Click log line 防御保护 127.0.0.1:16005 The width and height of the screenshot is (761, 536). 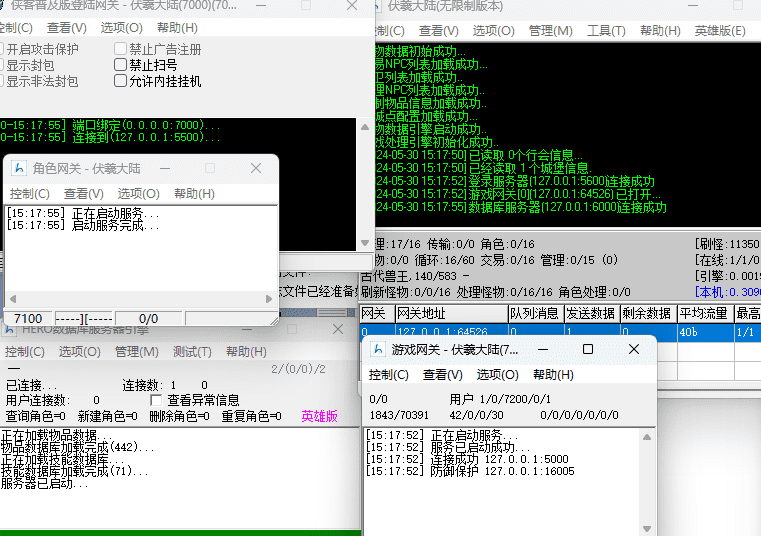[470, 471]
